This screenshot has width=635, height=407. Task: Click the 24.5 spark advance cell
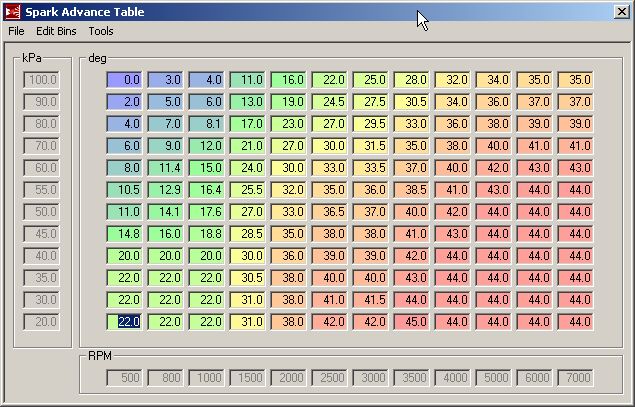click(330, 101)
